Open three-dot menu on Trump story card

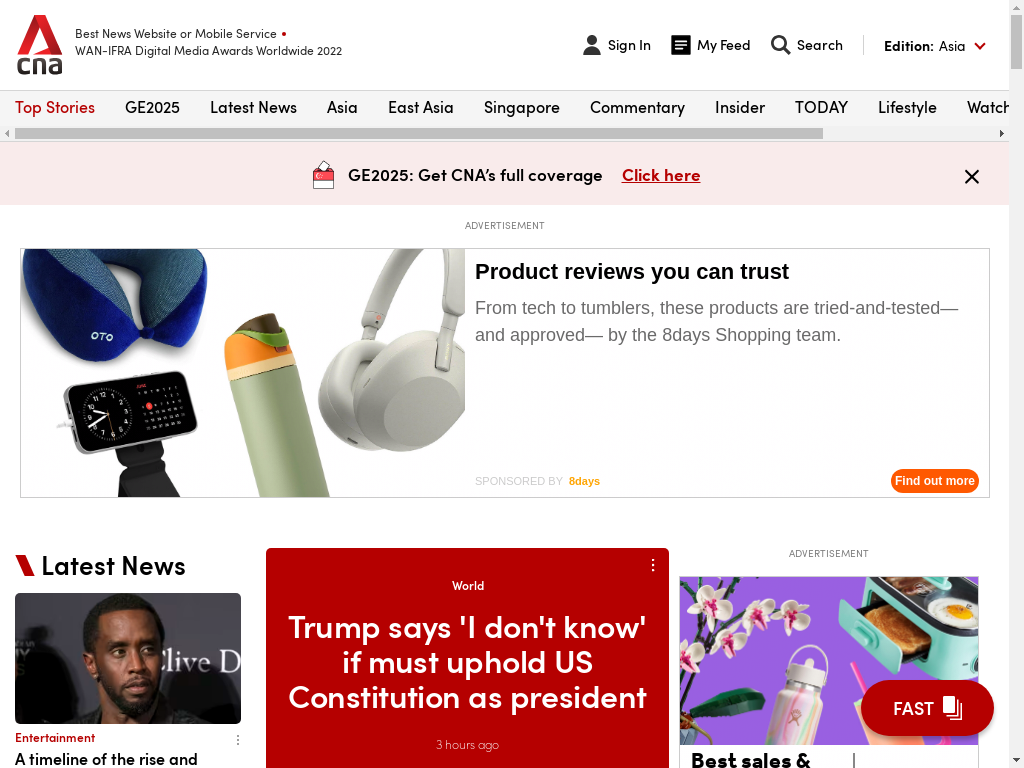(652, 566)
